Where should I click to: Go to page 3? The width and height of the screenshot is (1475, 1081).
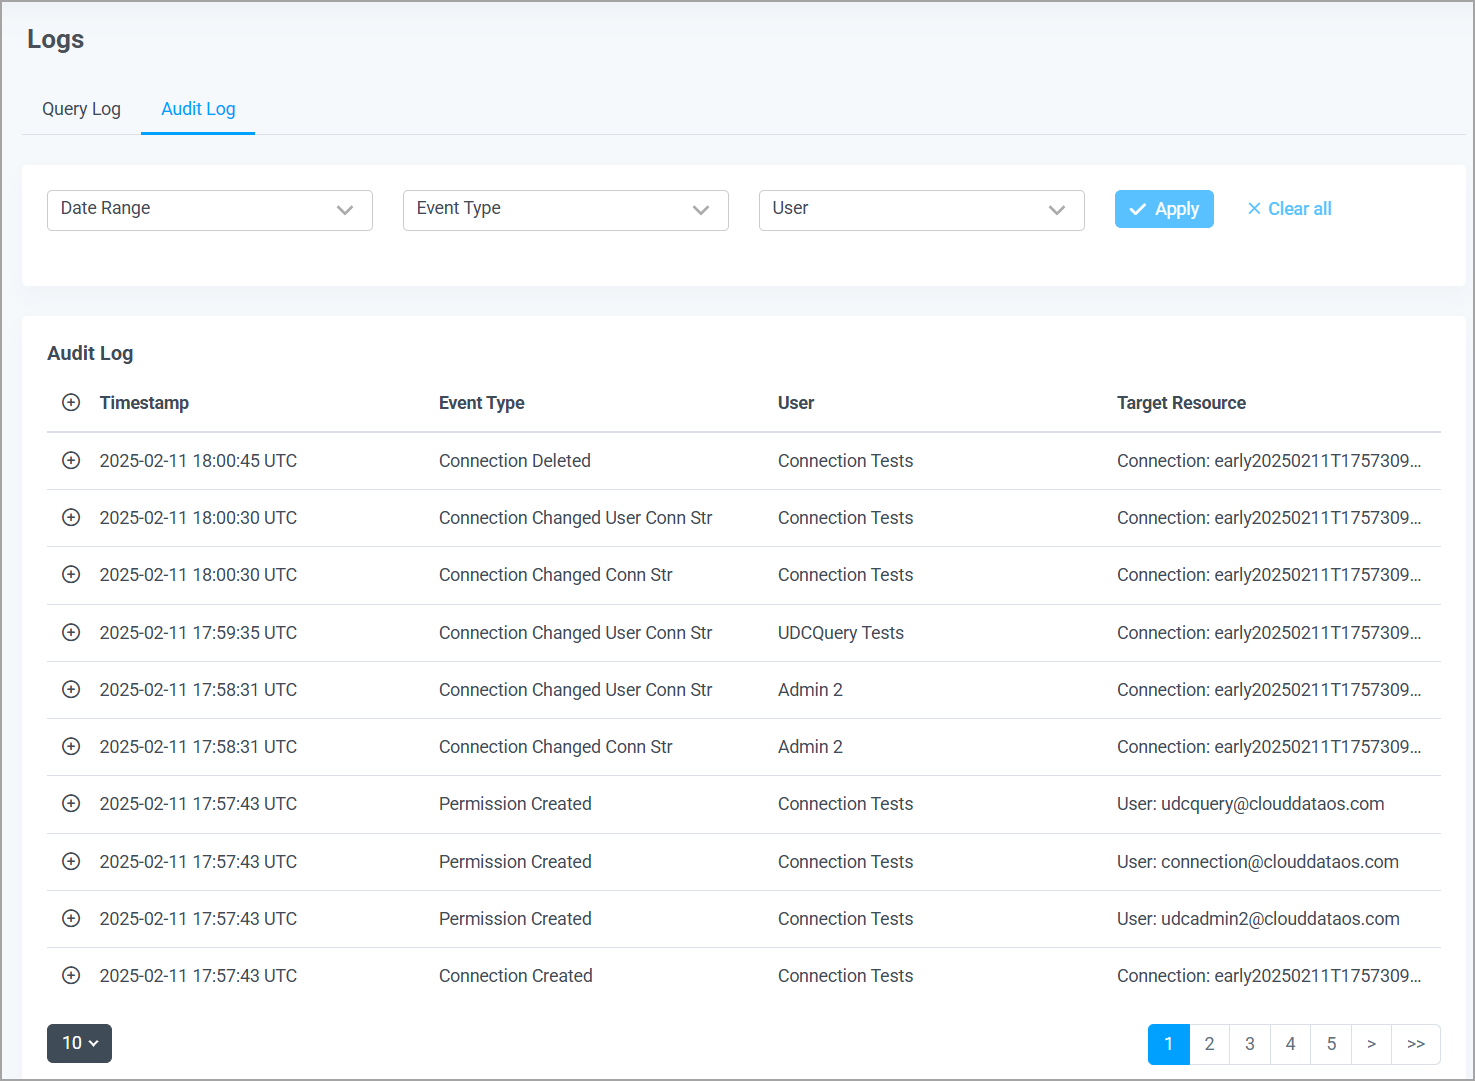pyautogui.click(x=1250, y=1044)
